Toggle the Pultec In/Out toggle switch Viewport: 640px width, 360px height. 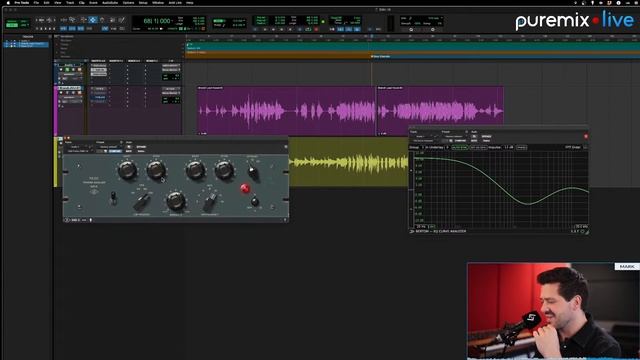pyautogui.click(x=113, y=198)
